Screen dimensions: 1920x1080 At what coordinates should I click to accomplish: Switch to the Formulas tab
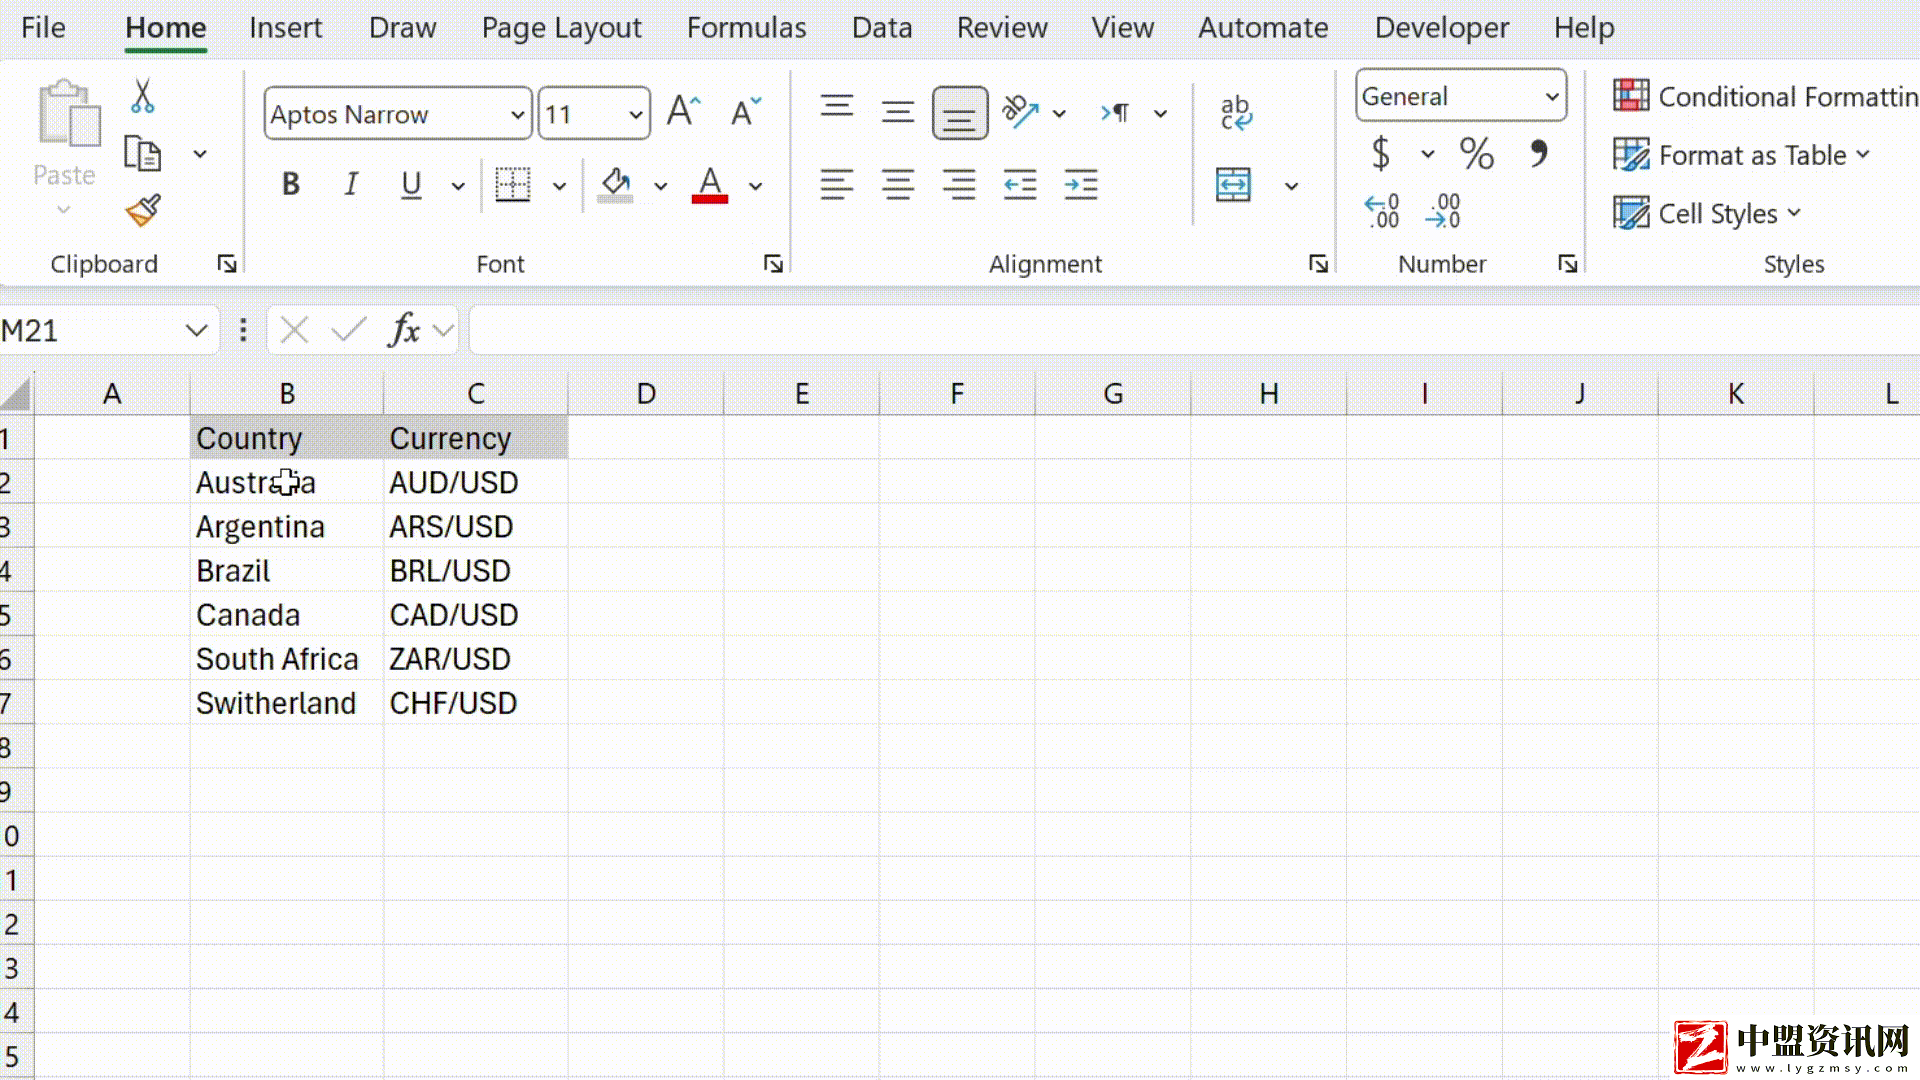(x=746, y=27)
